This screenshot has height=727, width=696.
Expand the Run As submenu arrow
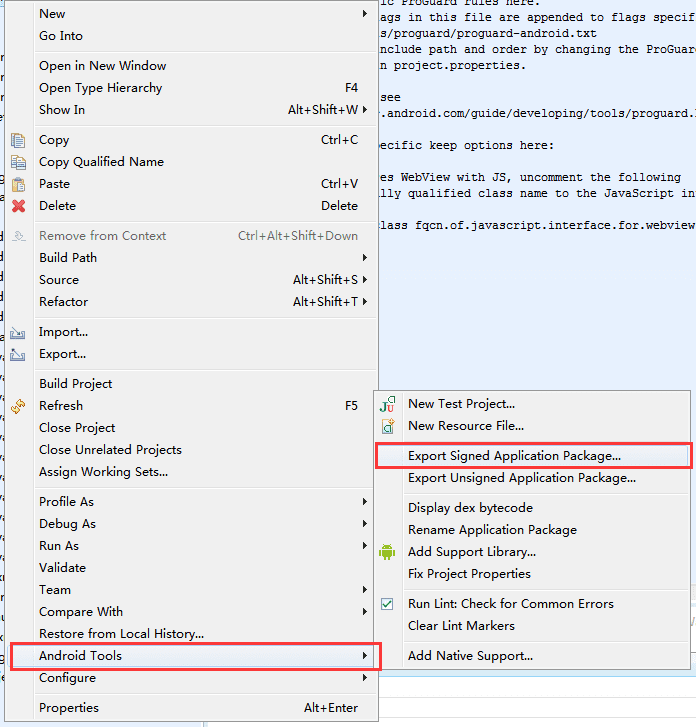click(x=365, y=546)
